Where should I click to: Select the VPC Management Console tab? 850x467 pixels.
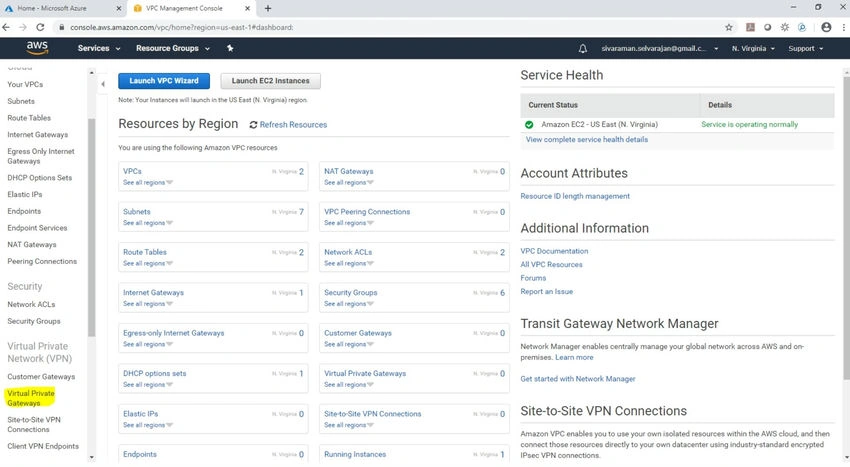(191, 8)
